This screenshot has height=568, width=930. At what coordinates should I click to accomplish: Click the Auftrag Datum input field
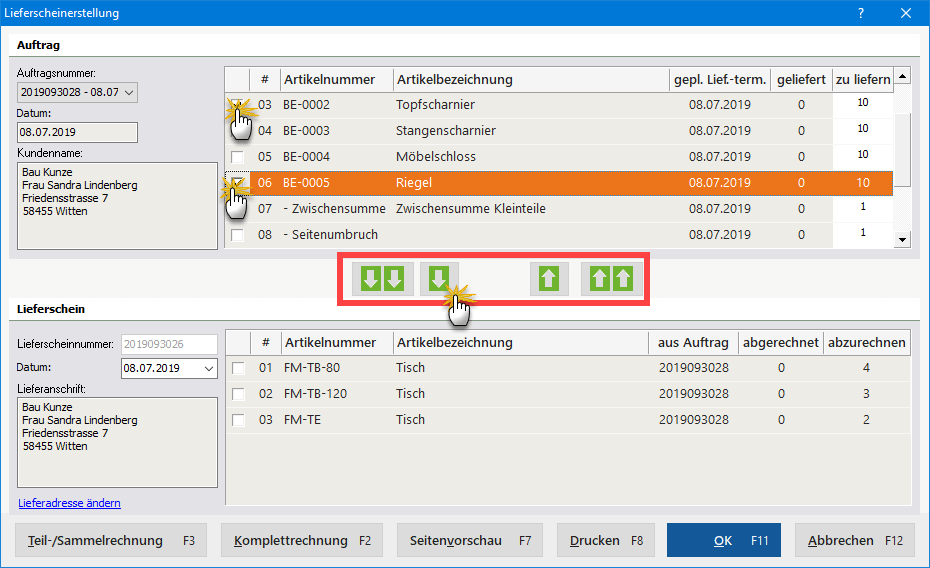click(77, 132)
